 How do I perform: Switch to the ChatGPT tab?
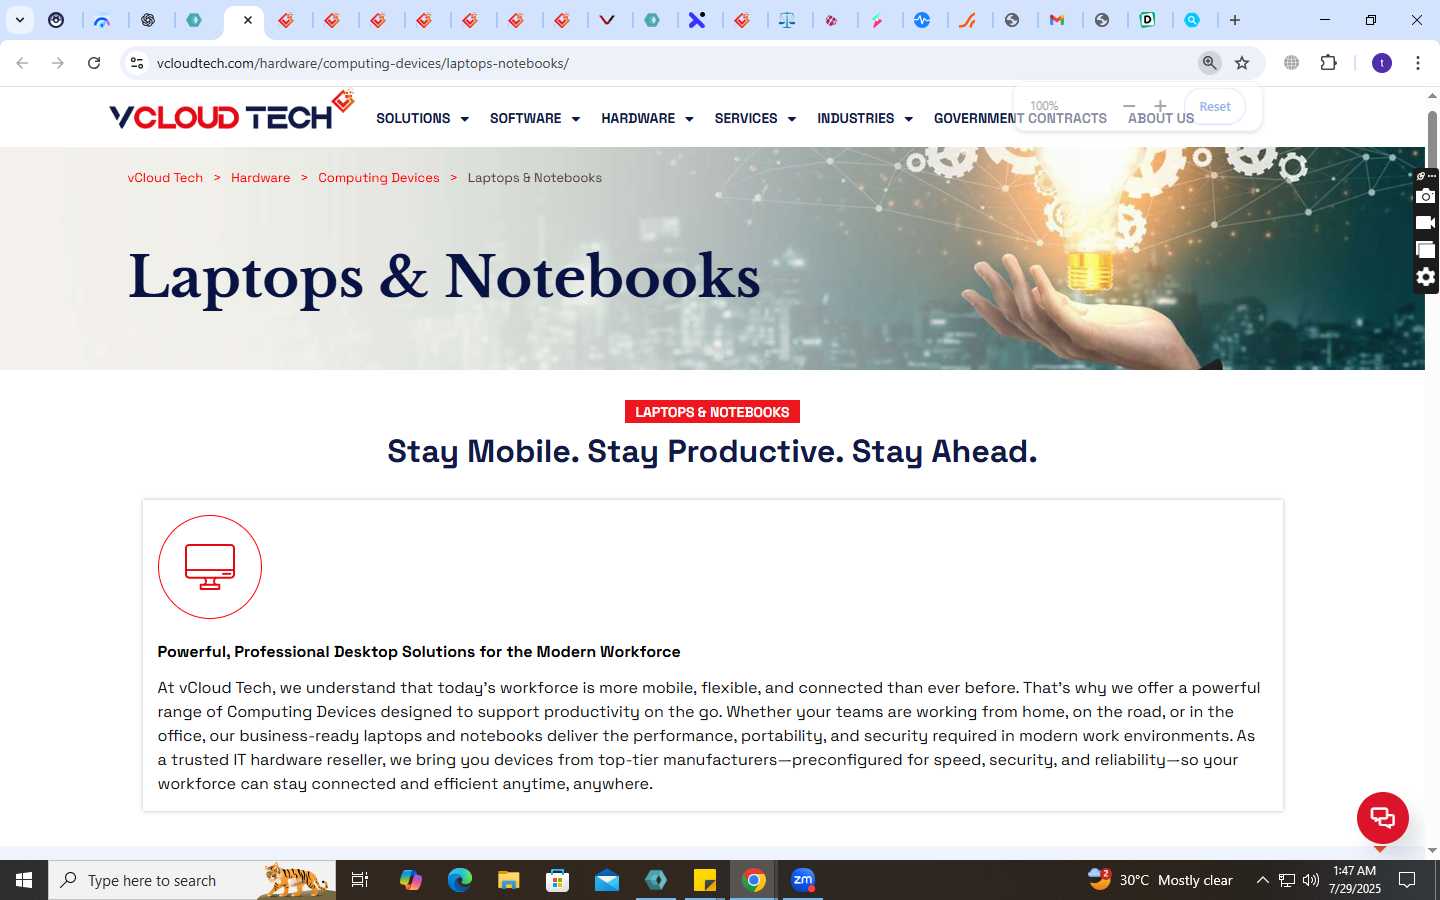click(148, 20)
